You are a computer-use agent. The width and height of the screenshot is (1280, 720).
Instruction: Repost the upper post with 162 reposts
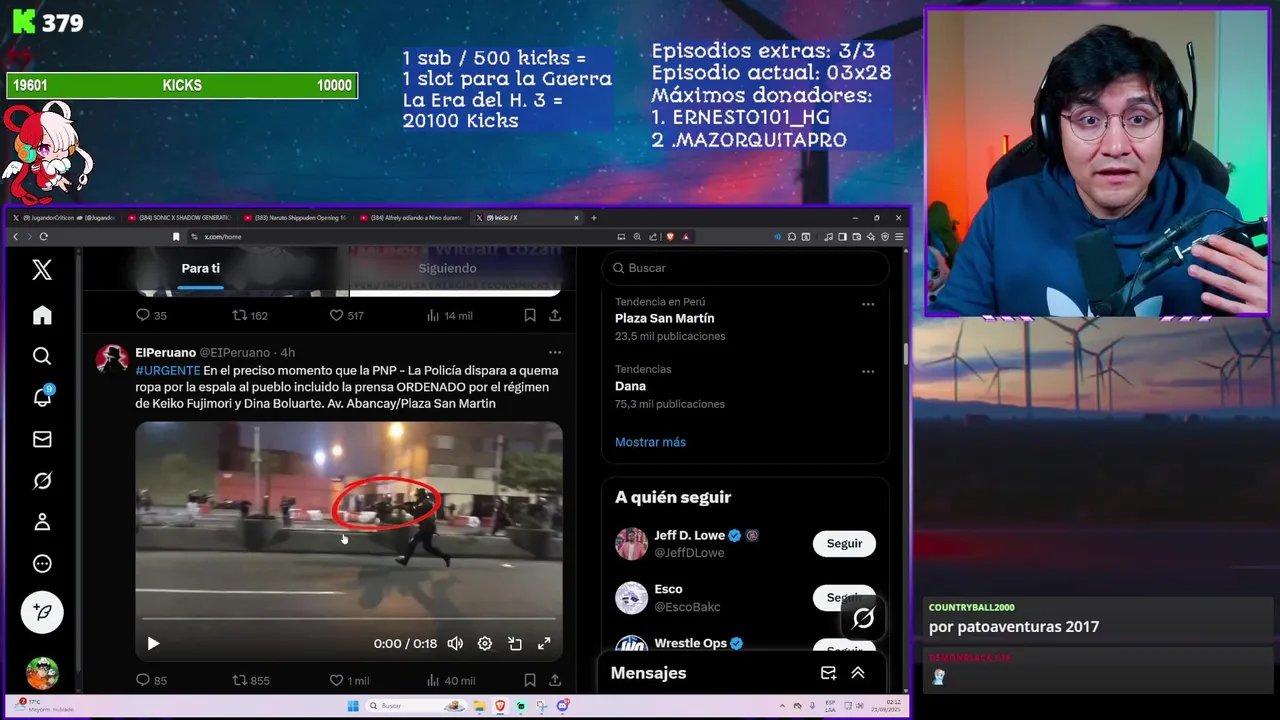coord(250,315)
